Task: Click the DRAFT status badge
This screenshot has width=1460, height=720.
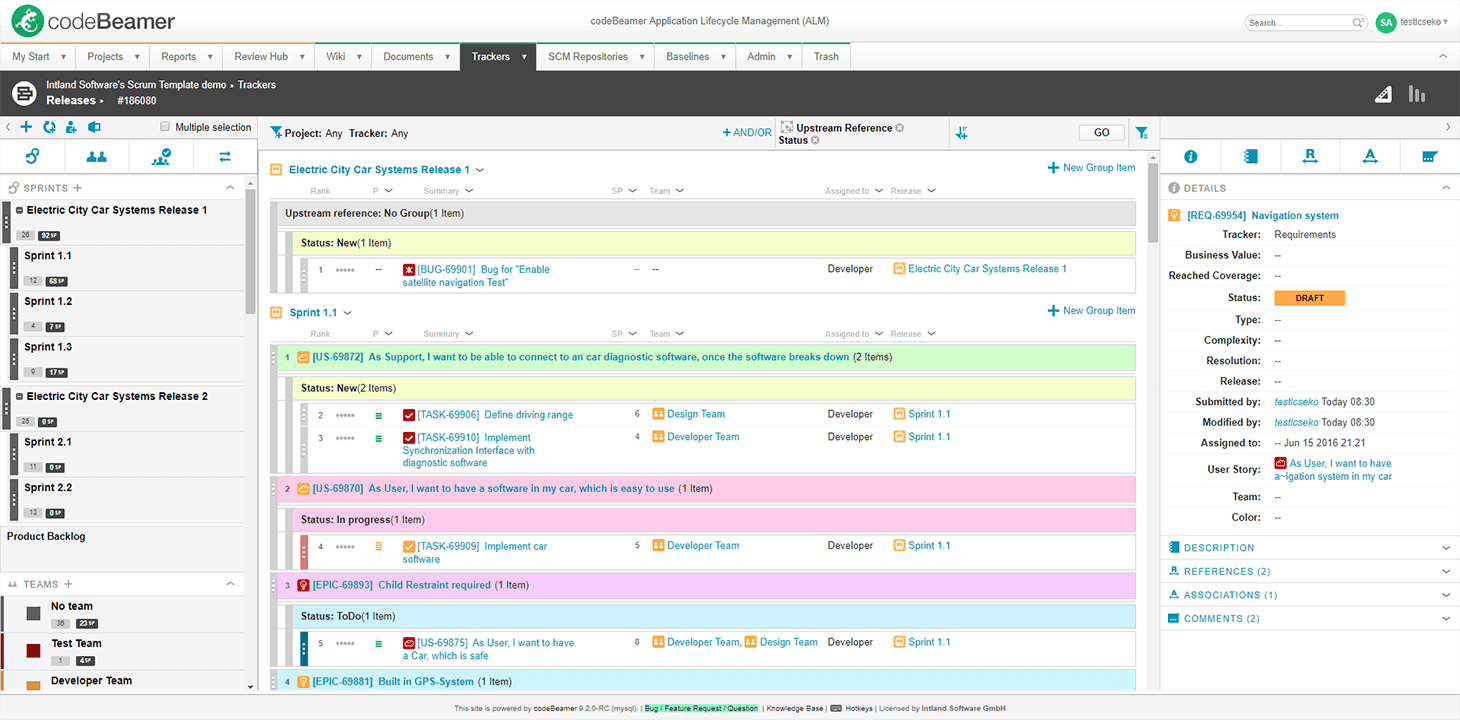Action: click(x=1309, y=298)
